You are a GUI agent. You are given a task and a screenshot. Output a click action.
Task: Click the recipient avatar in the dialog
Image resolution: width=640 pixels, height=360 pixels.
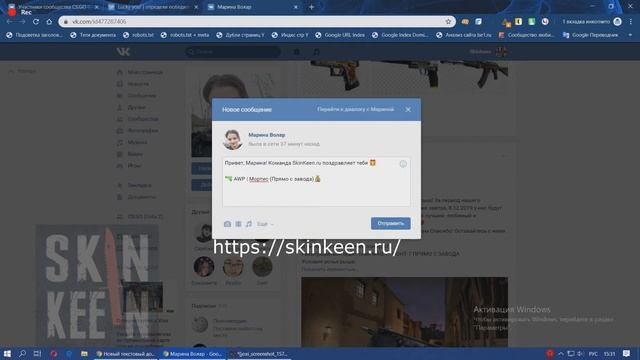pyautogui.click(x=233, y=140)
